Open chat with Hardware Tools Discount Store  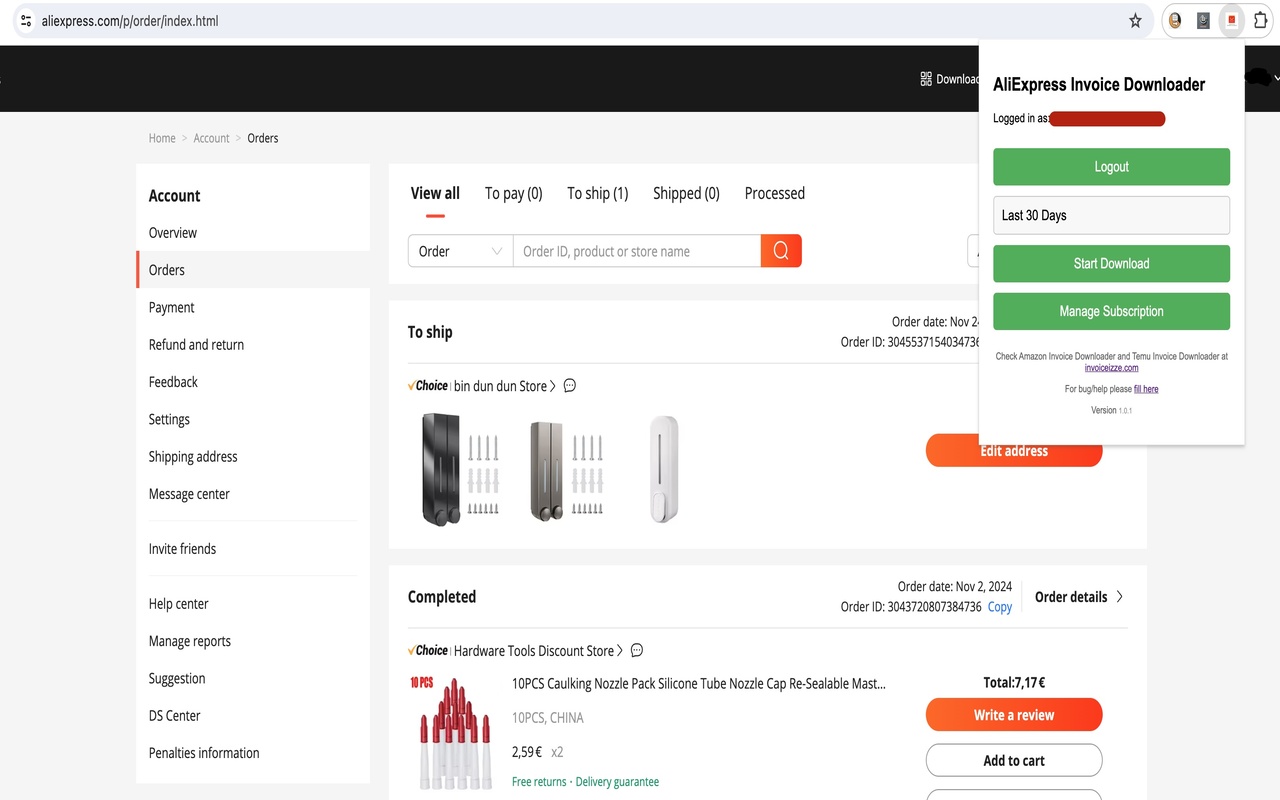point(637,651)
